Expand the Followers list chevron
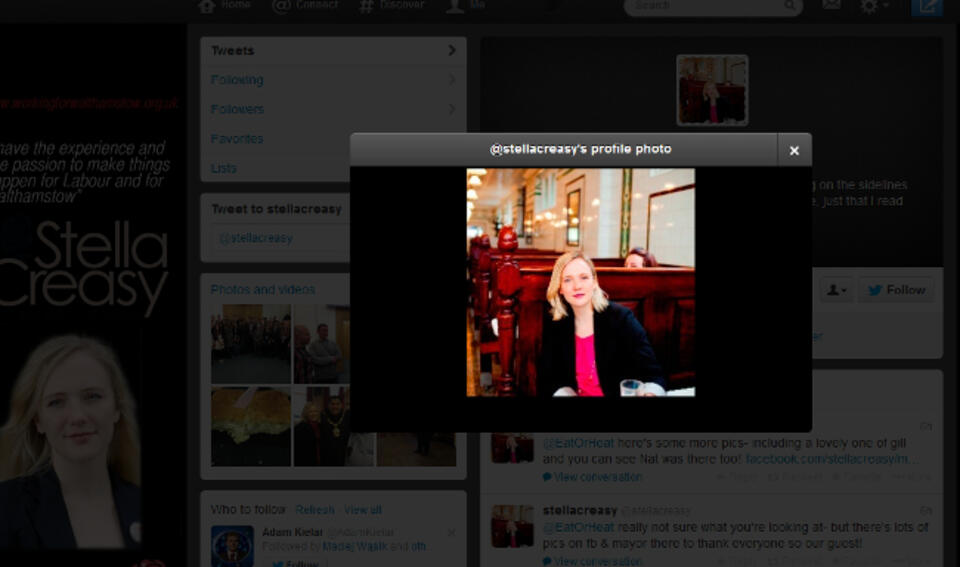 tap(452, 109)
